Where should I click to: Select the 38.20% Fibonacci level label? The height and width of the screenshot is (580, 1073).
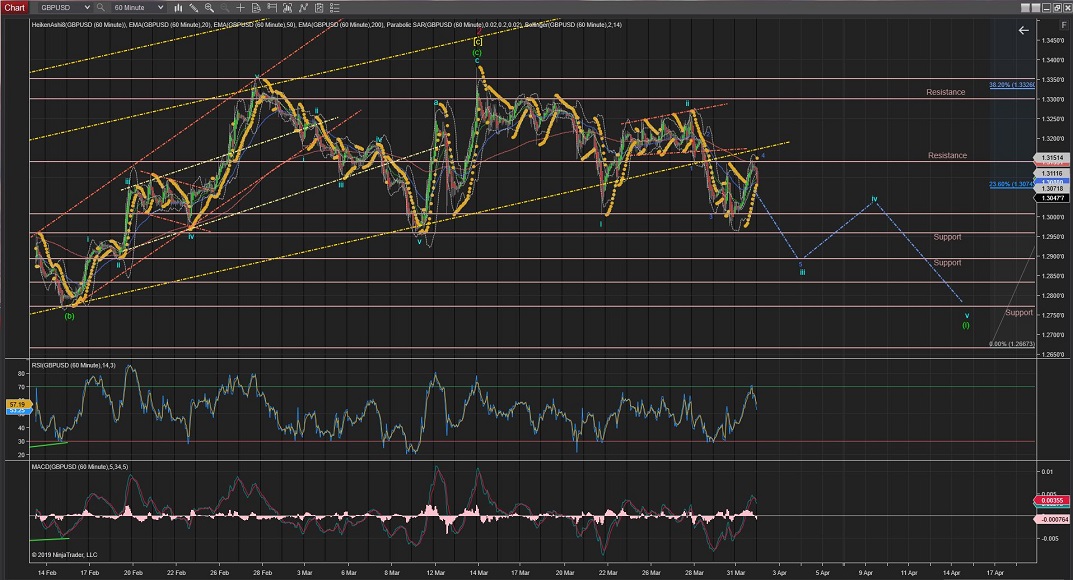coord(1011,85)
